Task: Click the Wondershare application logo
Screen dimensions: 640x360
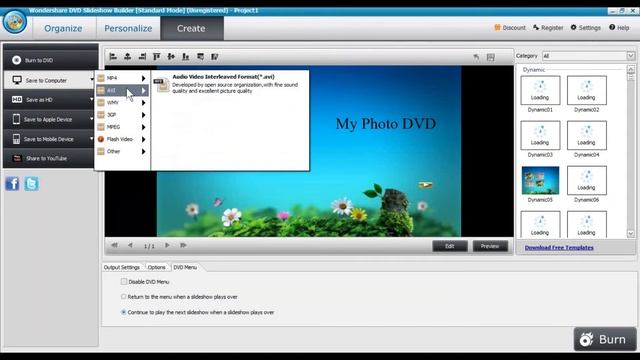Action: [15, 21]
